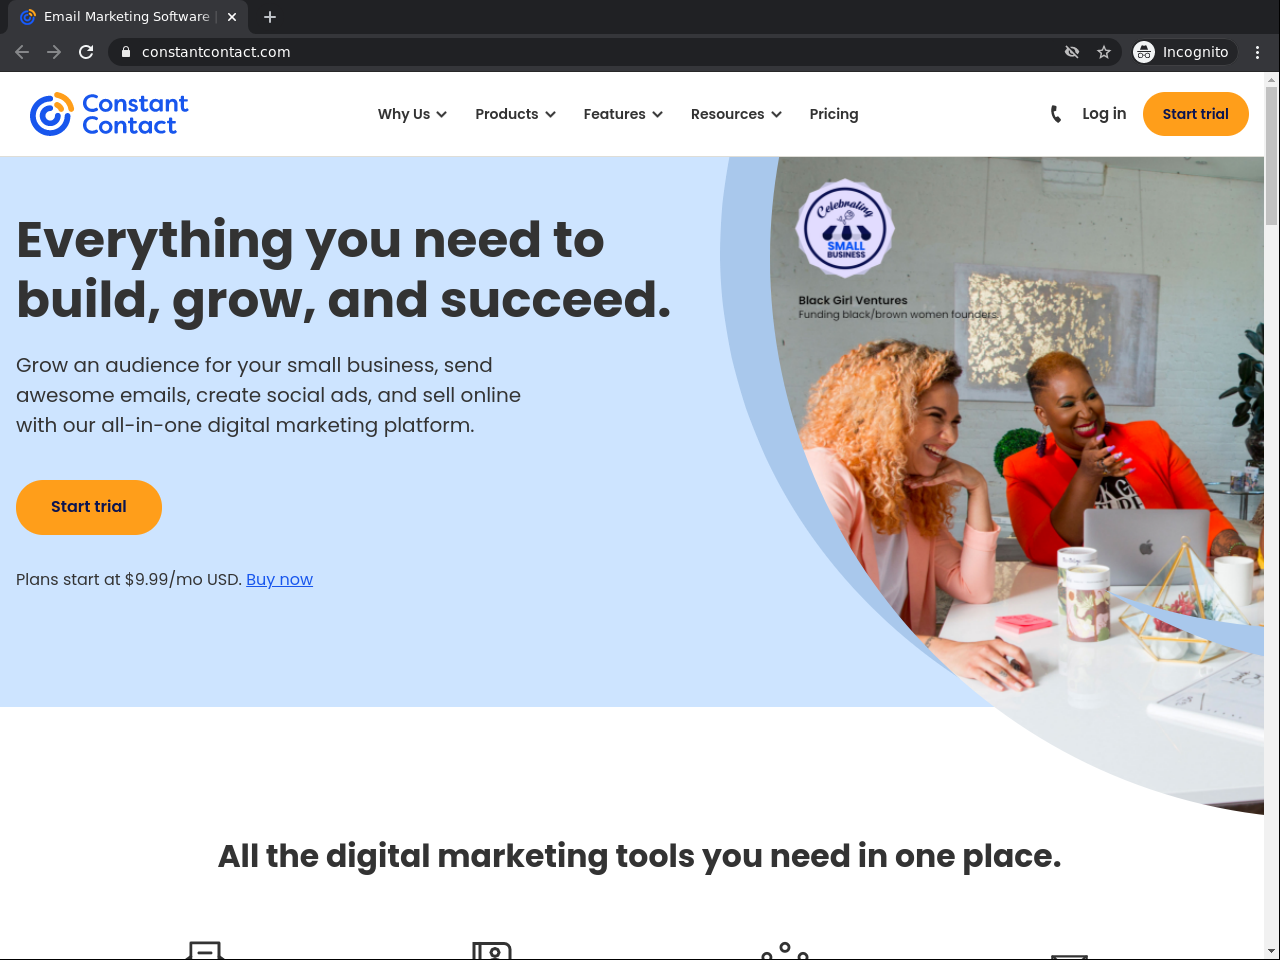Image resolution: width=1280 pixels, height=960 pixels.
Task: Click the Log in link
Action: [x=1104, y=114]
